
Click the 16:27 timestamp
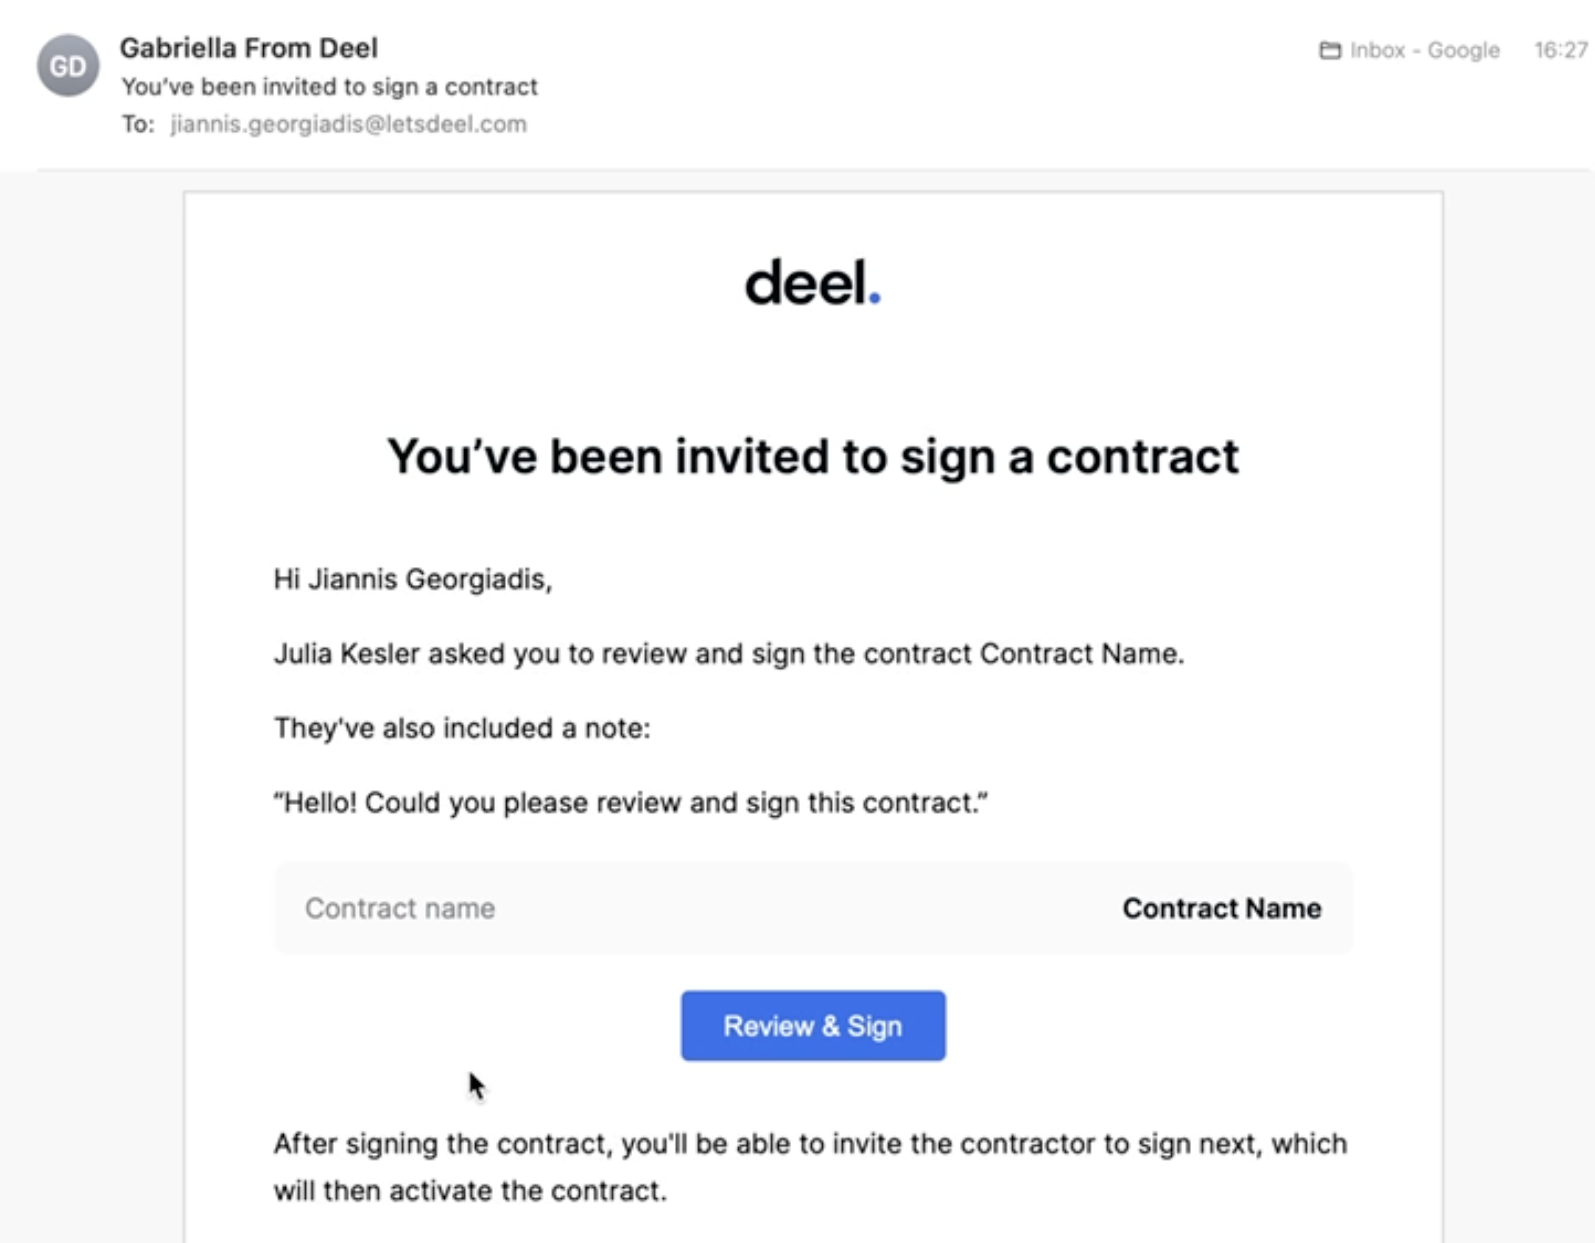point(1561,50)
